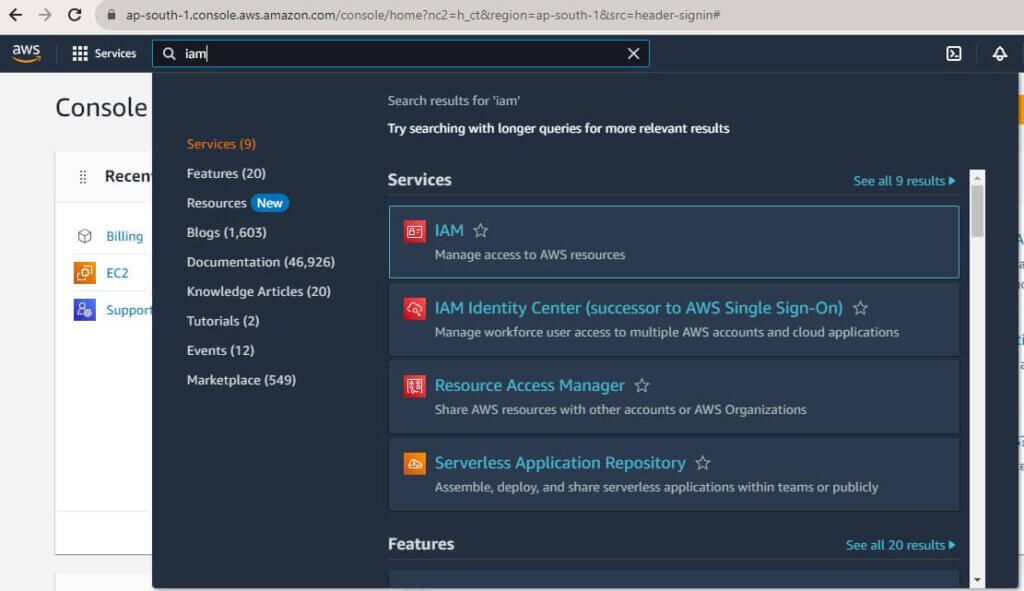Open the Services grid menu icon

tap(80, 54)
